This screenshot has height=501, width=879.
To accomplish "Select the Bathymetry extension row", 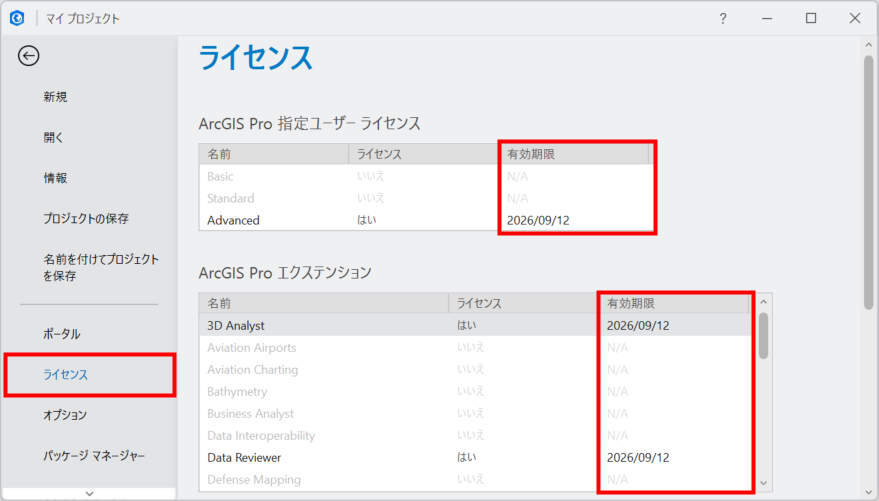I will (475, 391).
